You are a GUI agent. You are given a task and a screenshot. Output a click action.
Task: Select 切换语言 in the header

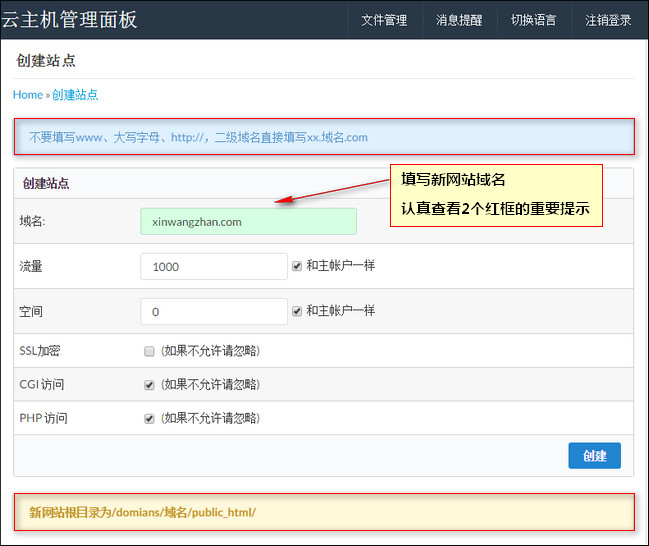click(x=534, y=20)
